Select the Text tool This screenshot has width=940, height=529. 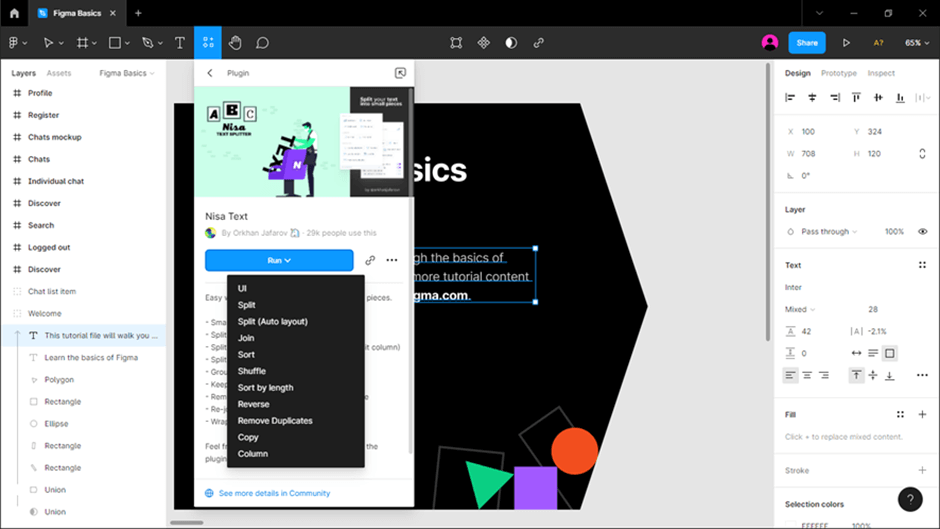click(179, 43)
